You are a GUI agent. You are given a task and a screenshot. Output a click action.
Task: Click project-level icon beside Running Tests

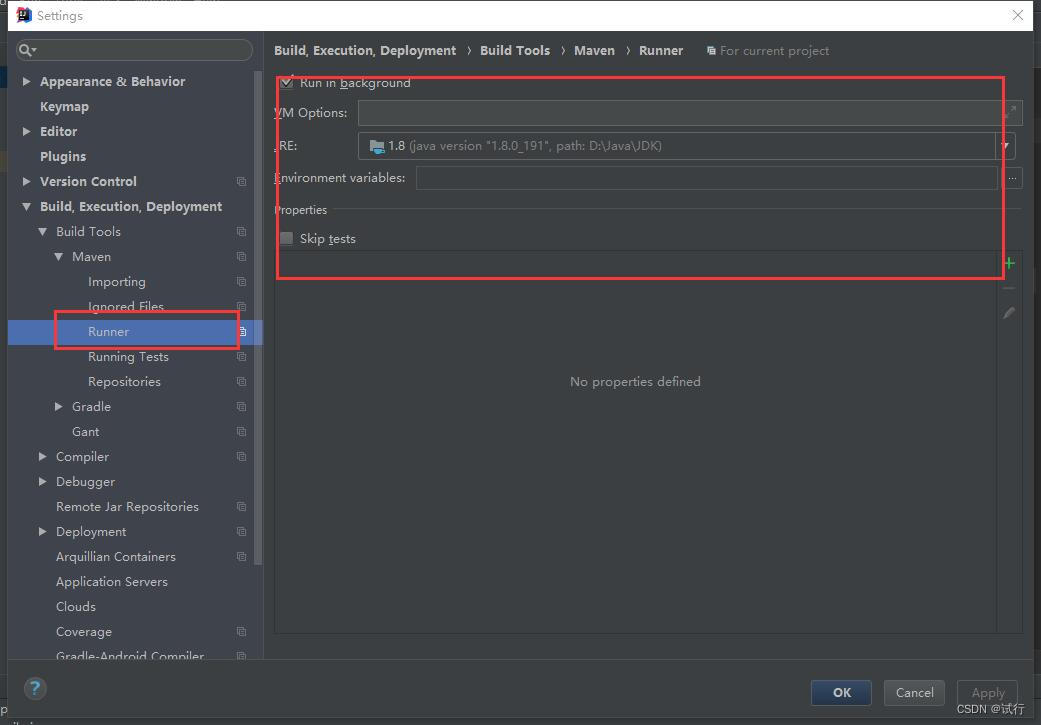pyautogui.click(x=242, y=357)
